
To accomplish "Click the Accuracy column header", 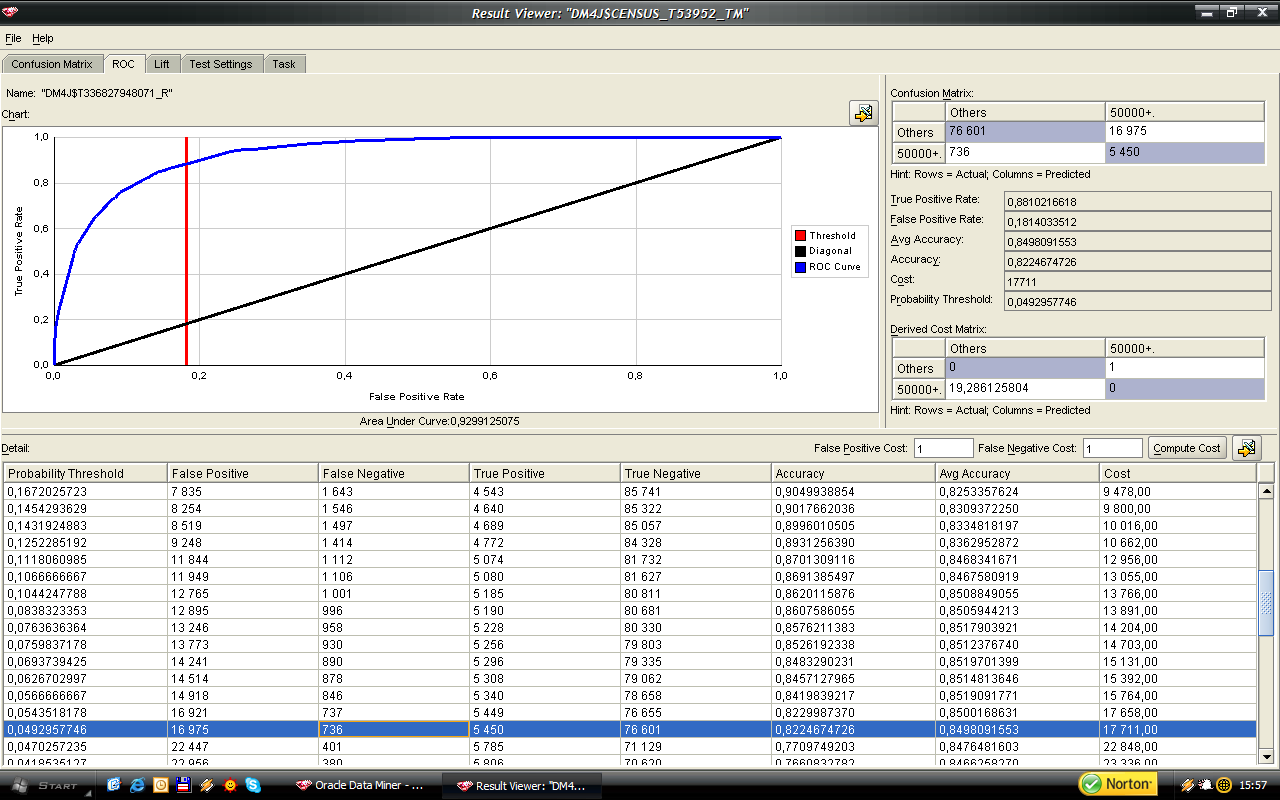I will click(x=853, y=473).
